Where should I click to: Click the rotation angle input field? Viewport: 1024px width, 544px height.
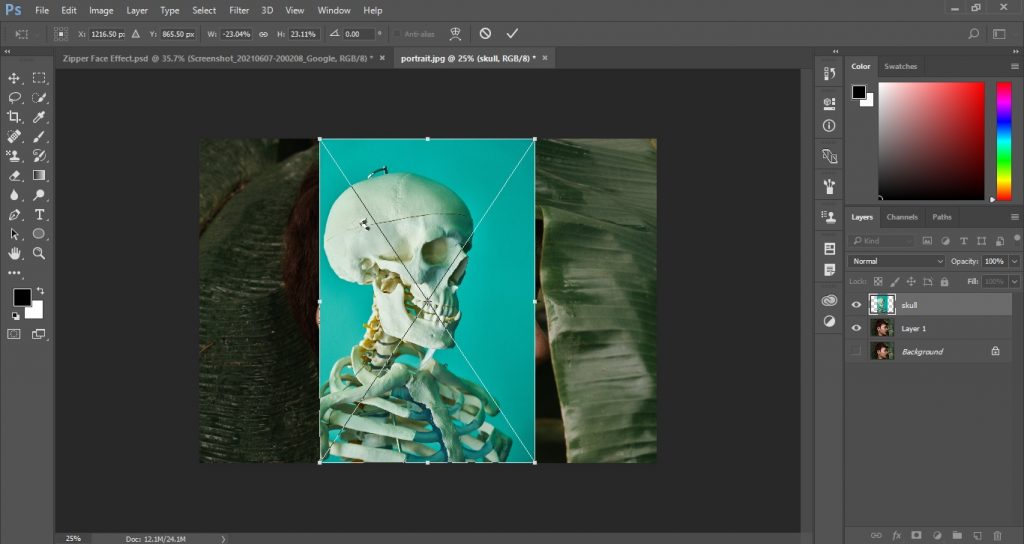coord(359,34)
